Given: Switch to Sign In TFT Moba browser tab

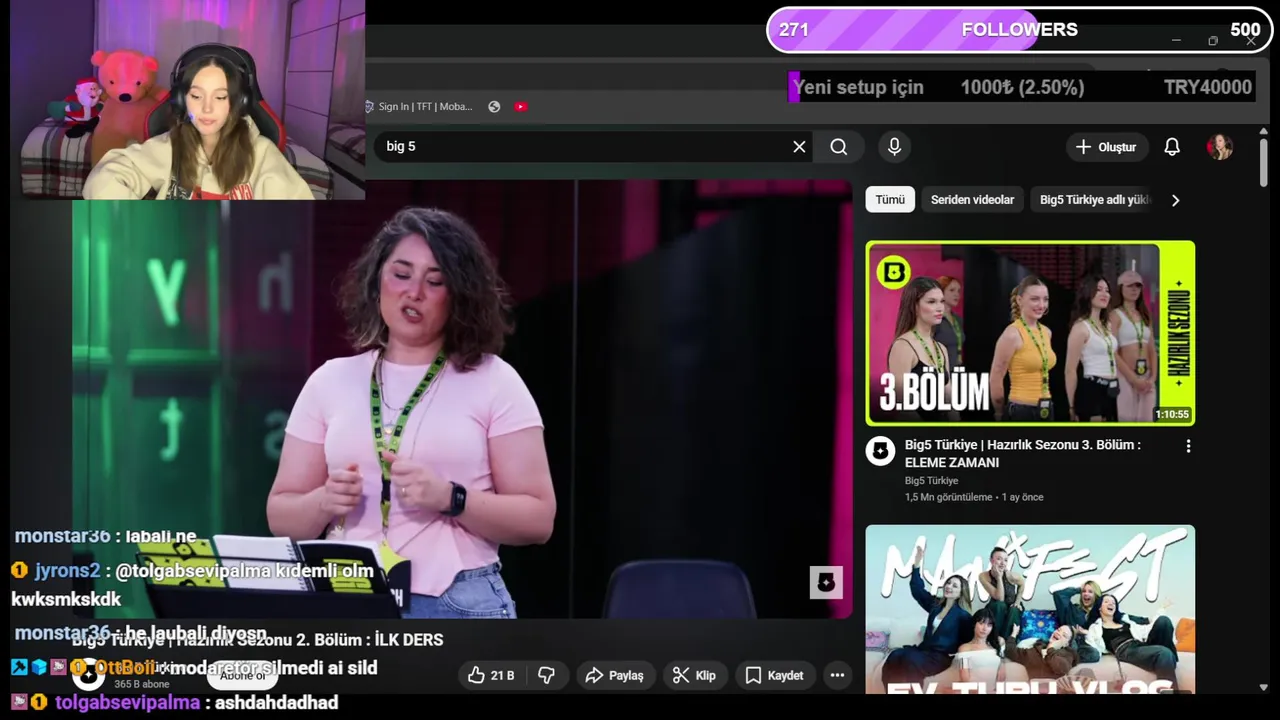Looking at the screenshot, I should pyautogui.click(x=419, y=106).
